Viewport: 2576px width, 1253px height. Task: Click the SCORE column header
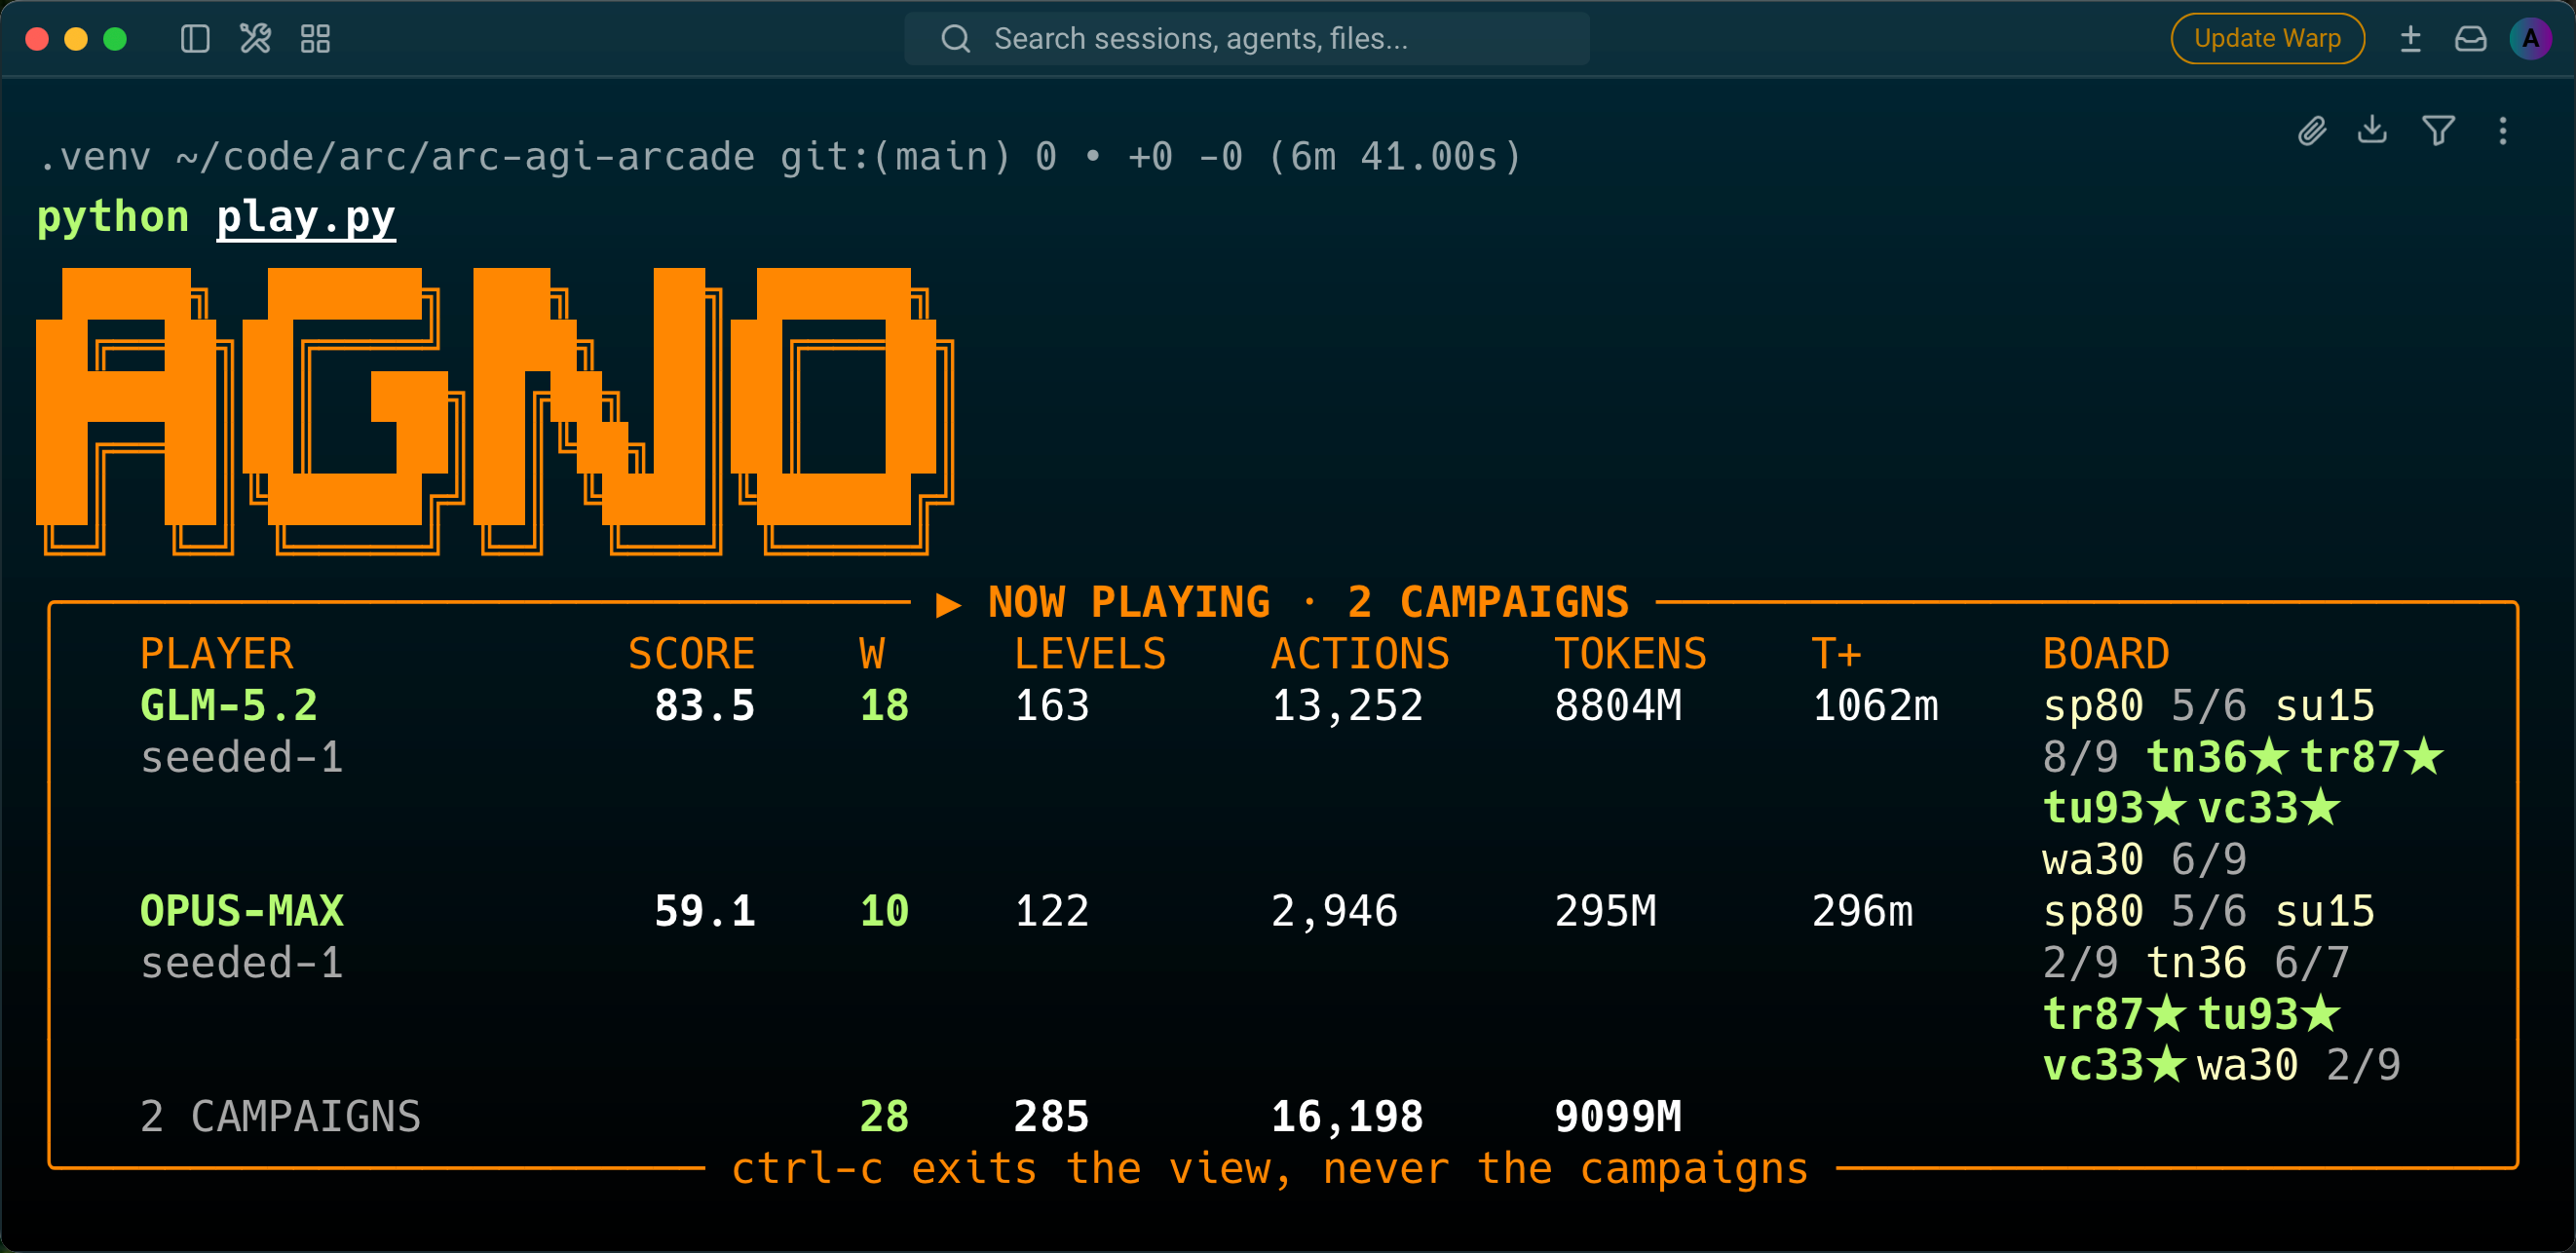coord(691,654)
